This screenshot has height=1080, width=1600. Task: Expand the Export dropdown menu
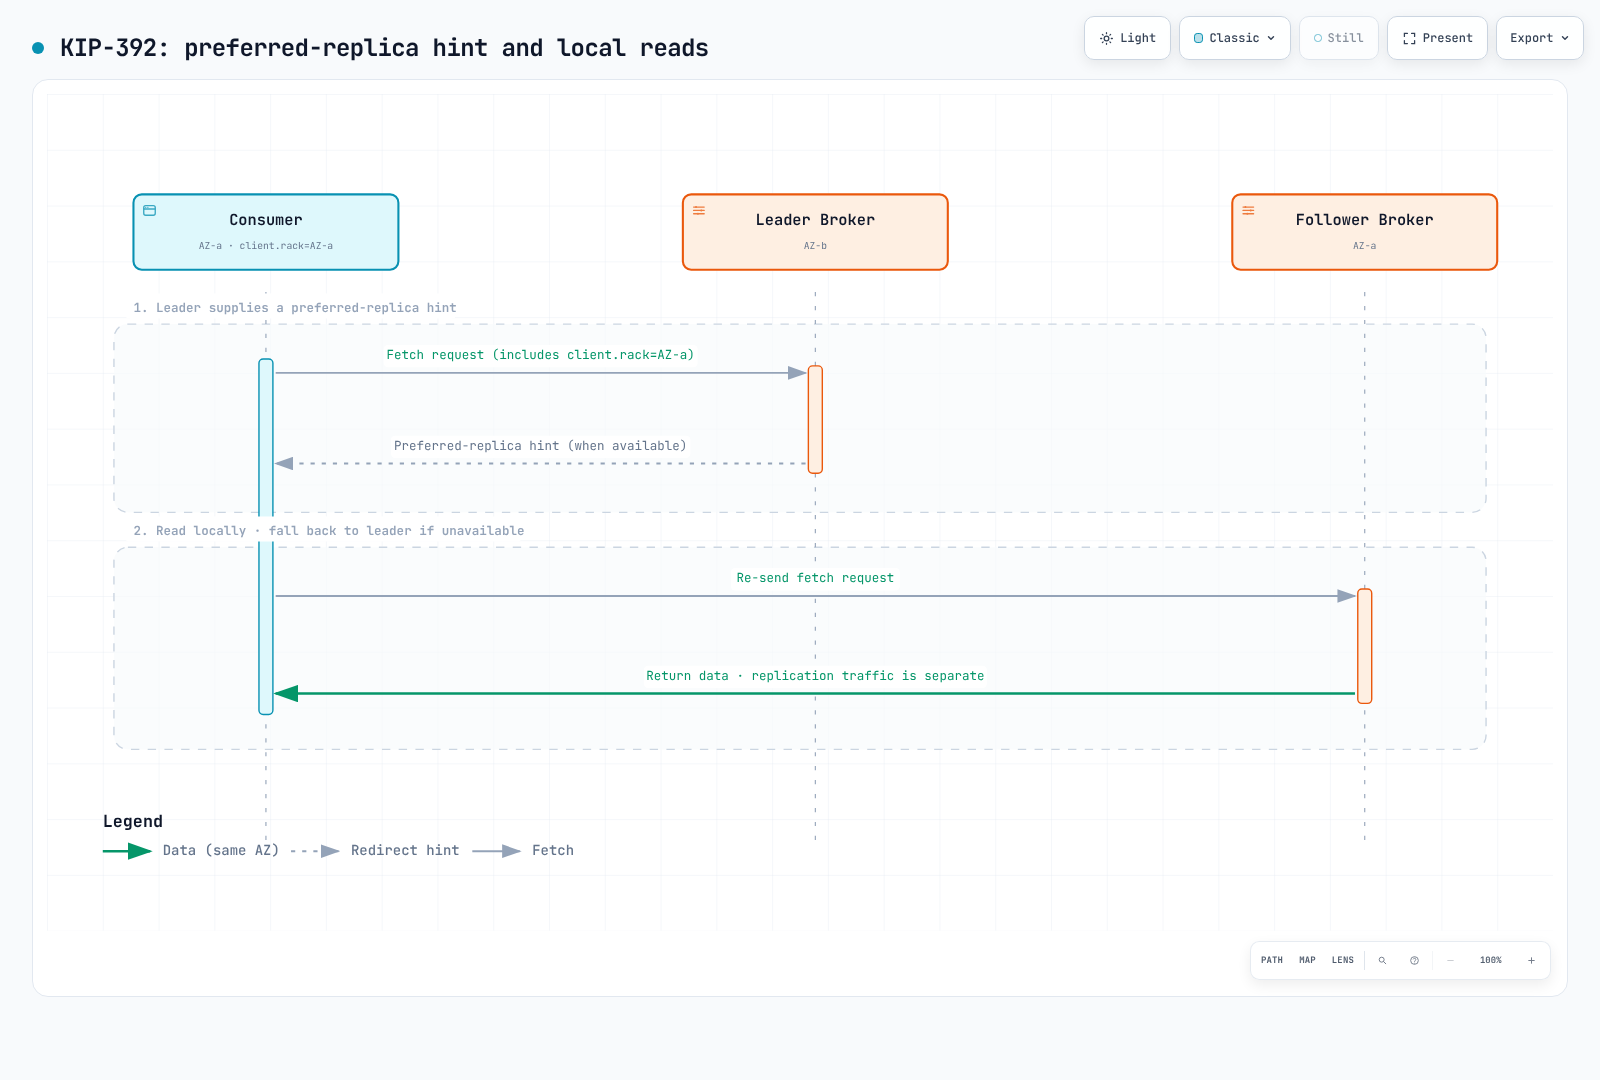1539,38
